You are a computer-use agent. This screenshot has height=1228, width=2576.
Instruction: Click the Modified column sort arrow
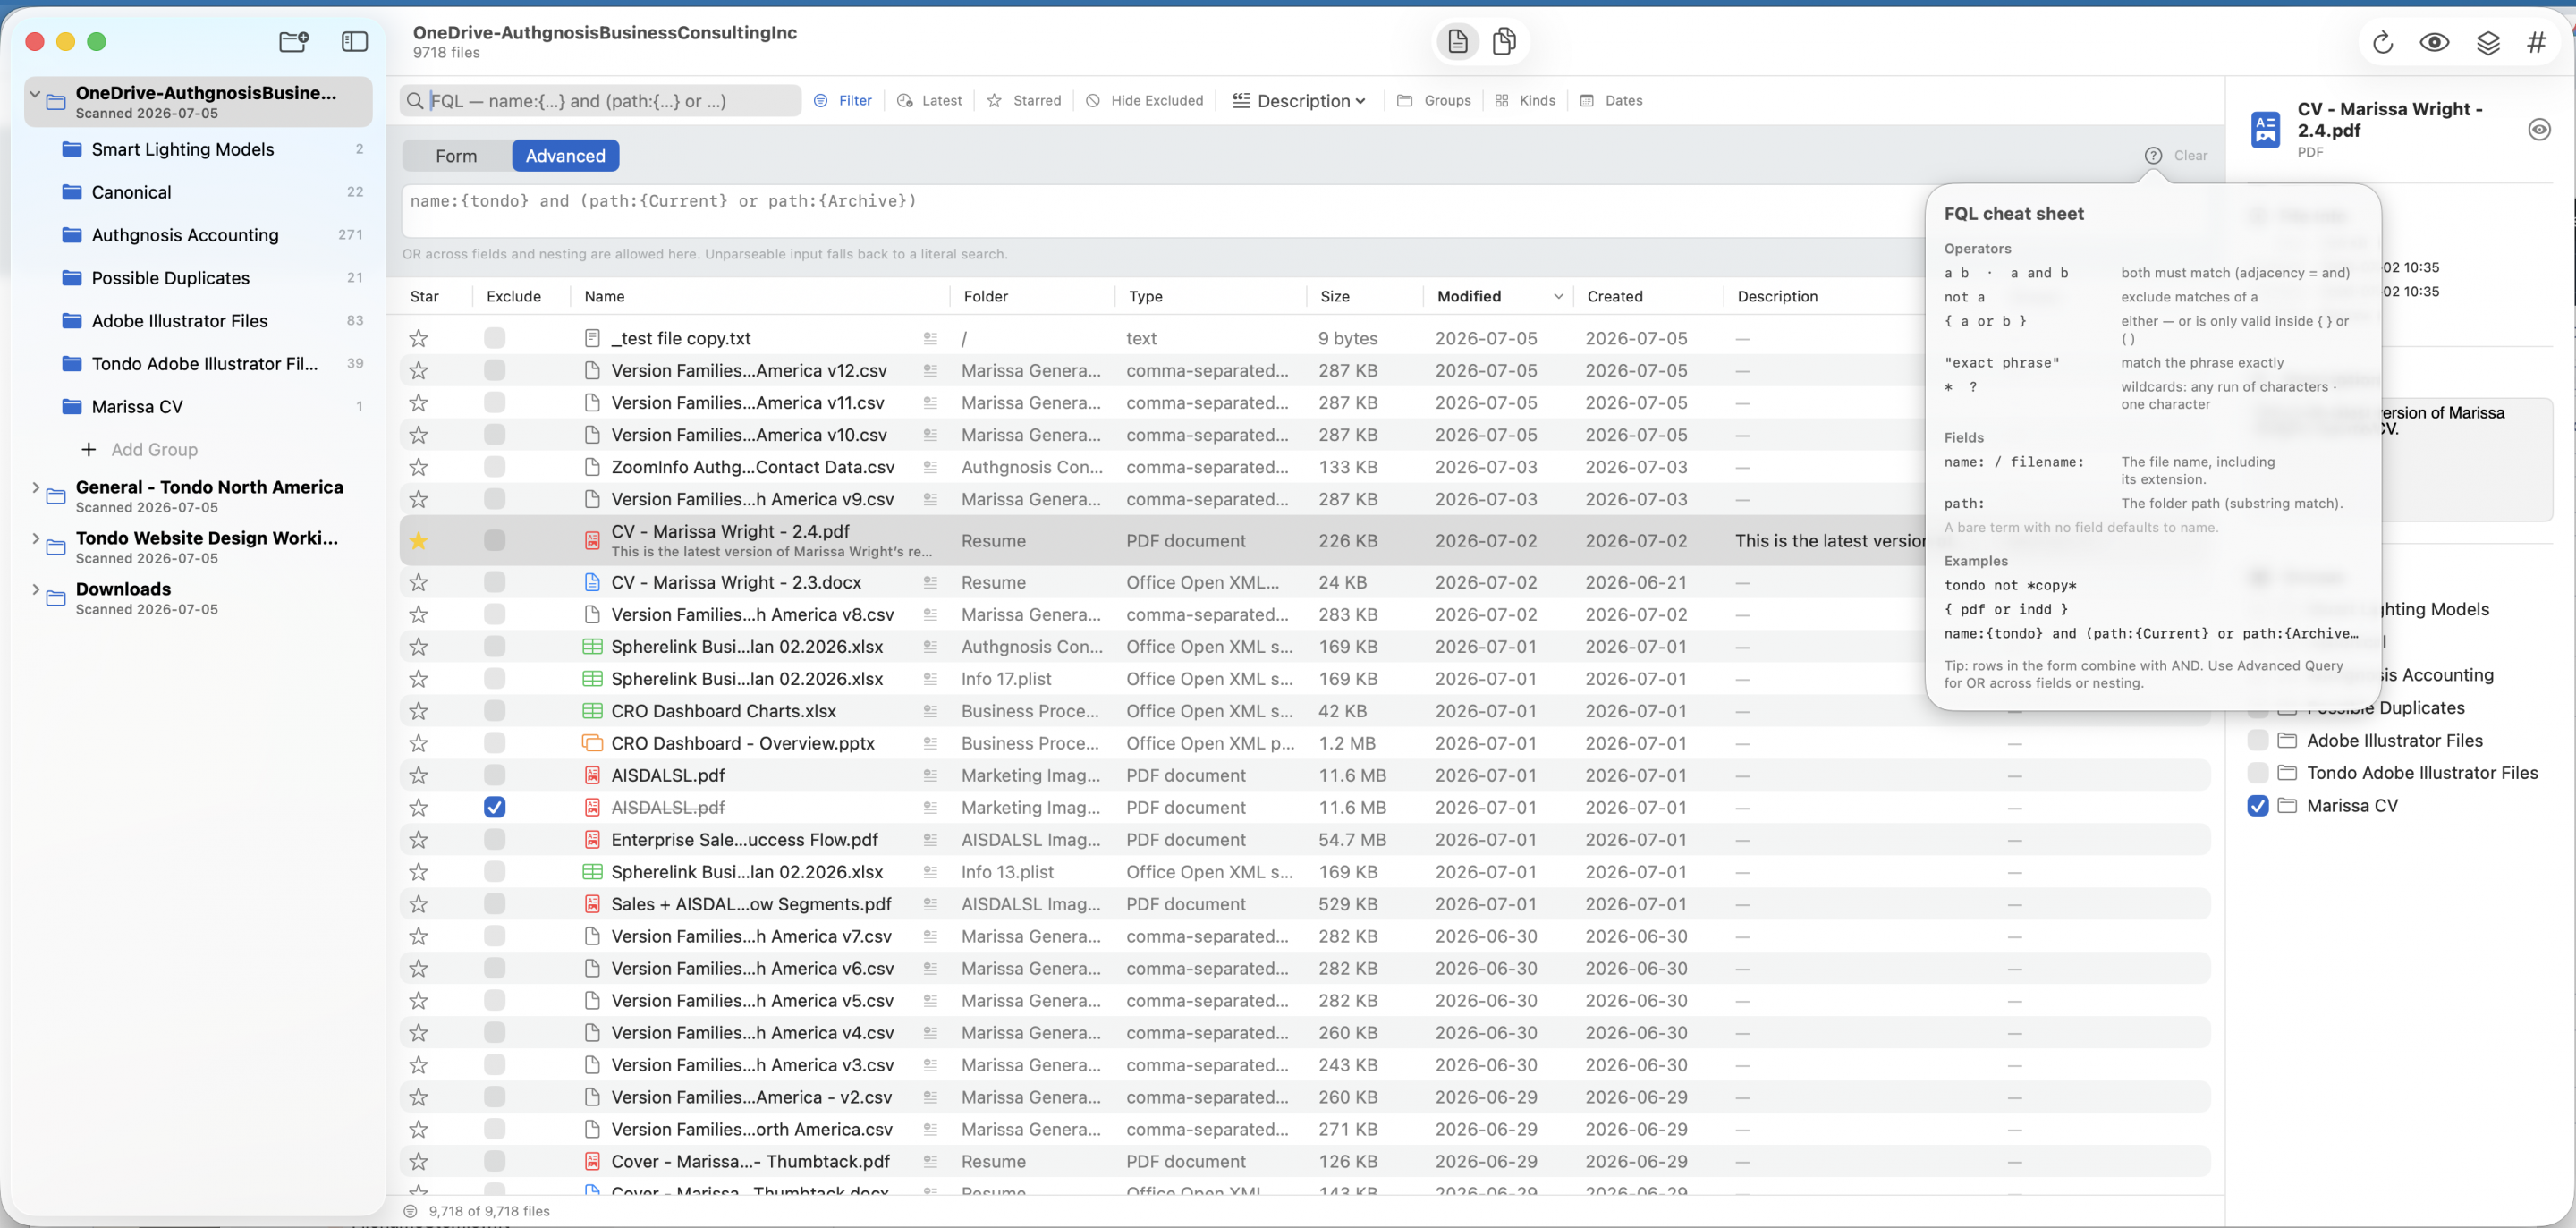1558,296
